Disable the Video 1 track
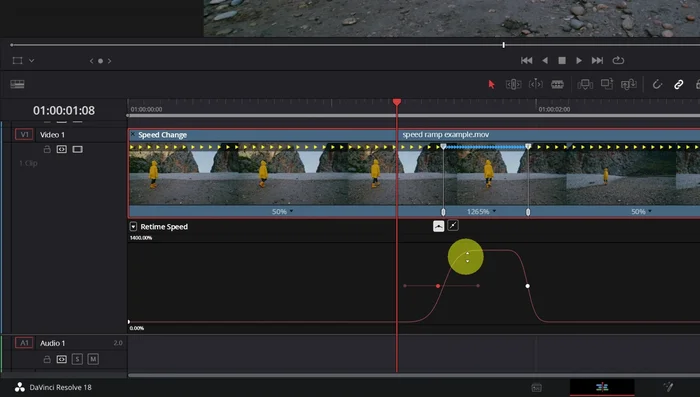The image size is (700, 397). (x=78, y=149)
